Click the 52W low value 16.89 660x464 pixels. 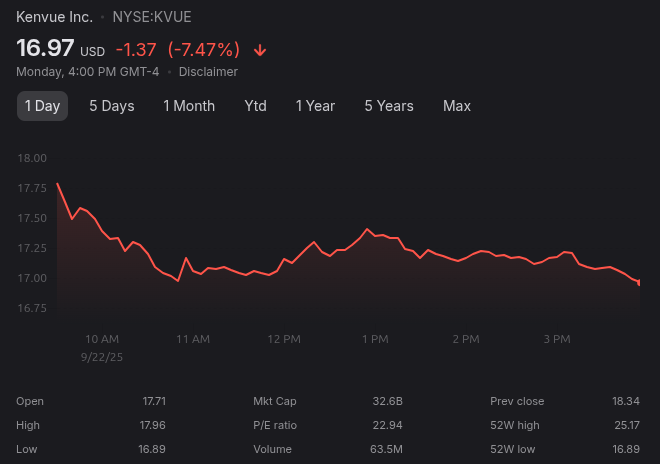click(x=626, y=449)
